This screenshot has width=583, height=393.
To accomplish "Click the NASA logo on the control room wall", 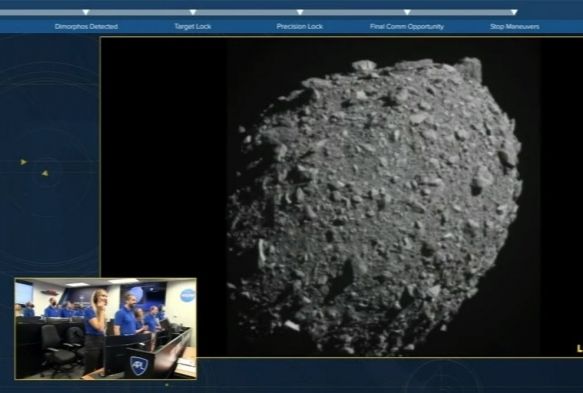I will coord(187,295).
